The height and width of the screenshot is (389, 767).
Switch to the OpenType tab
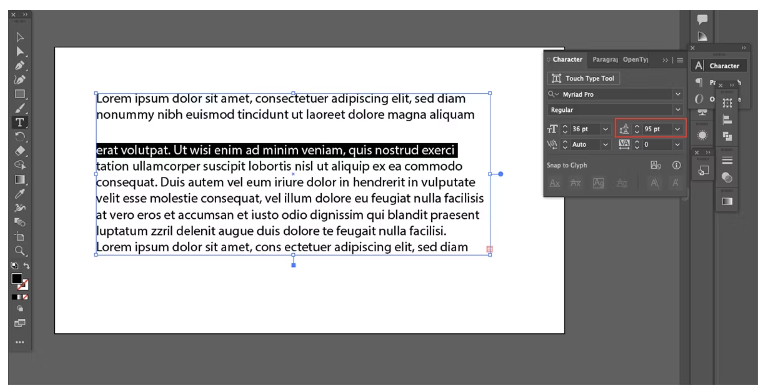pos(635,60)
